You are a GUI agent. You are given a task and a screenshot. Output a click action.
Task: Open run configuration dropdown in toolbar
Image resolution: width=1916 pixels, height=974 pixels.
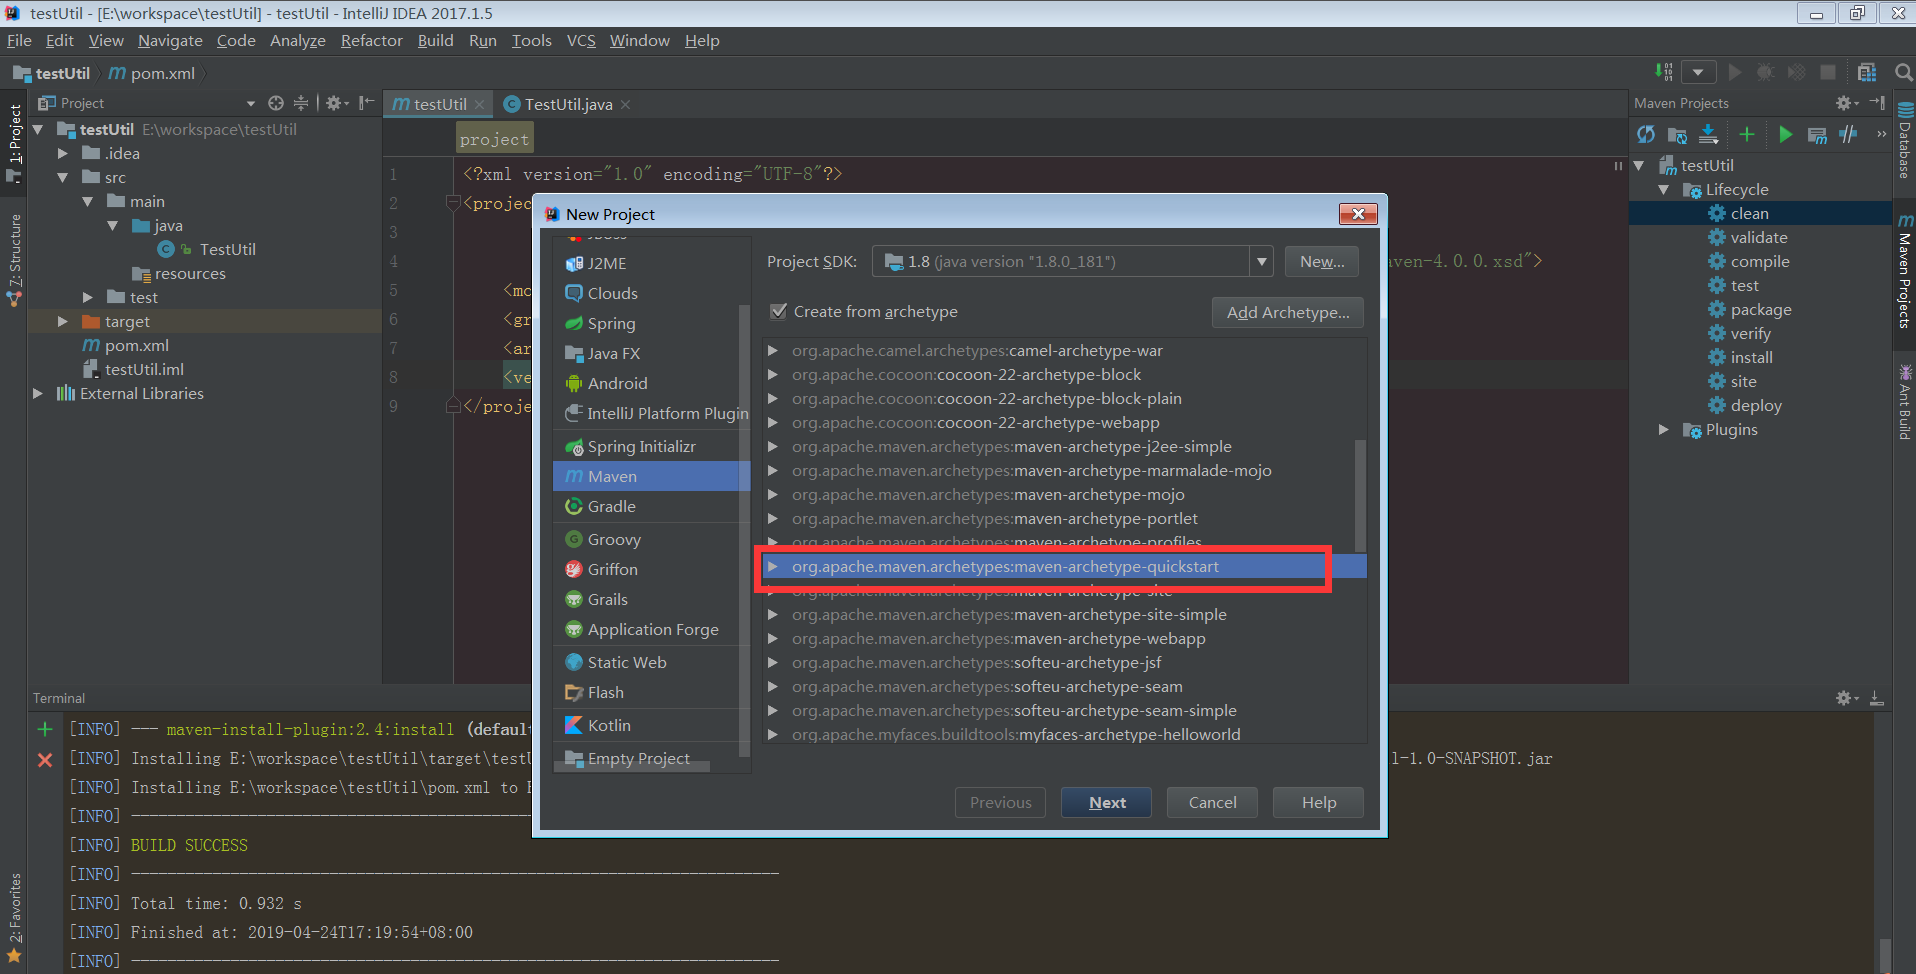click(1698, 72)
